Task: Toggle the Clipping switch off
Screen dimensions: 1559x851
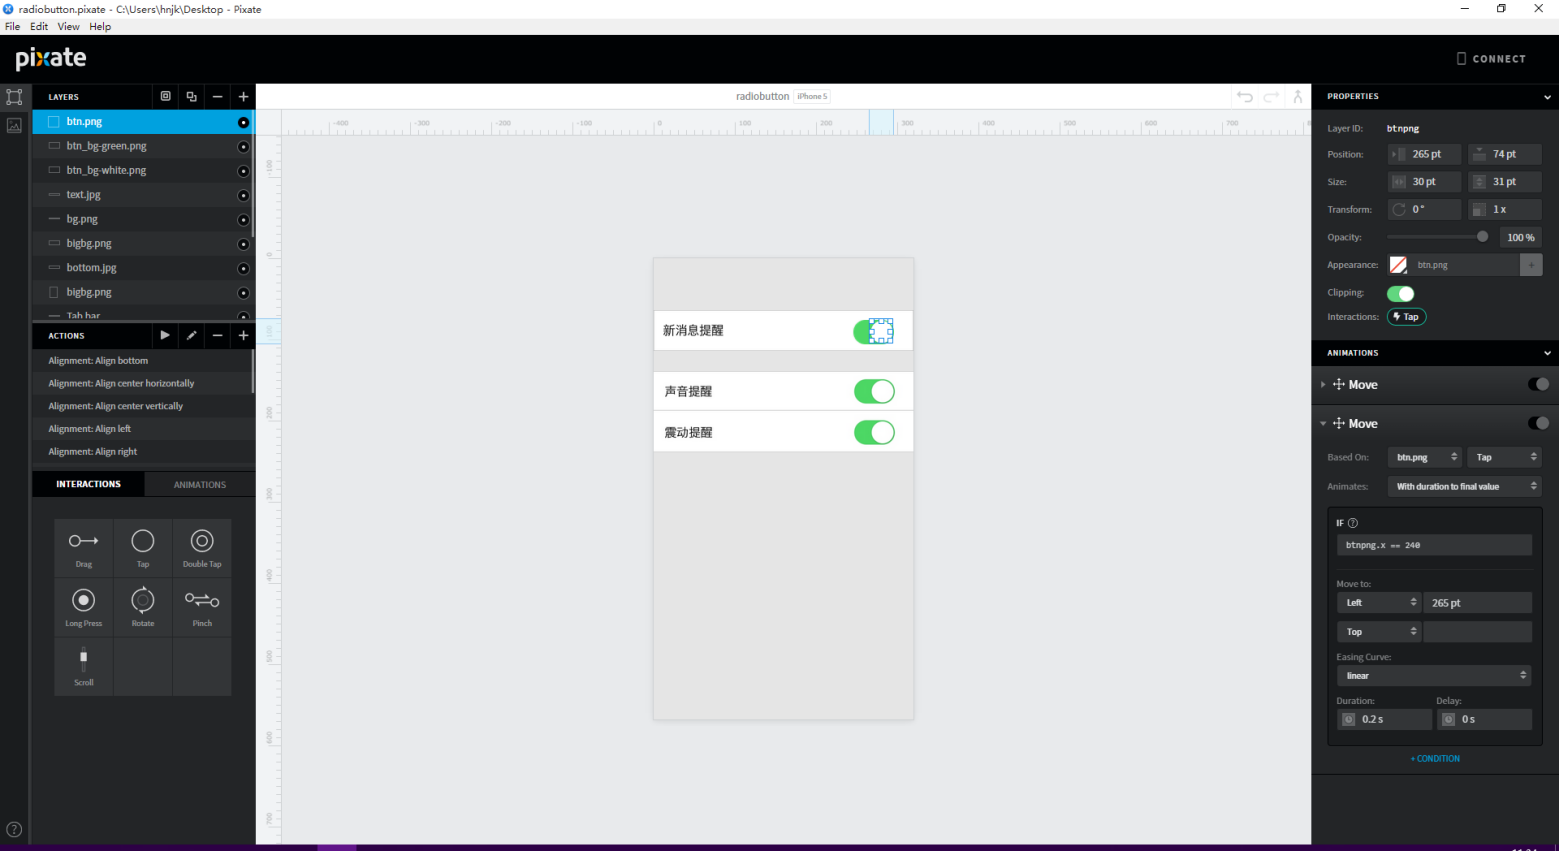Action: [x=1401, y=293]
